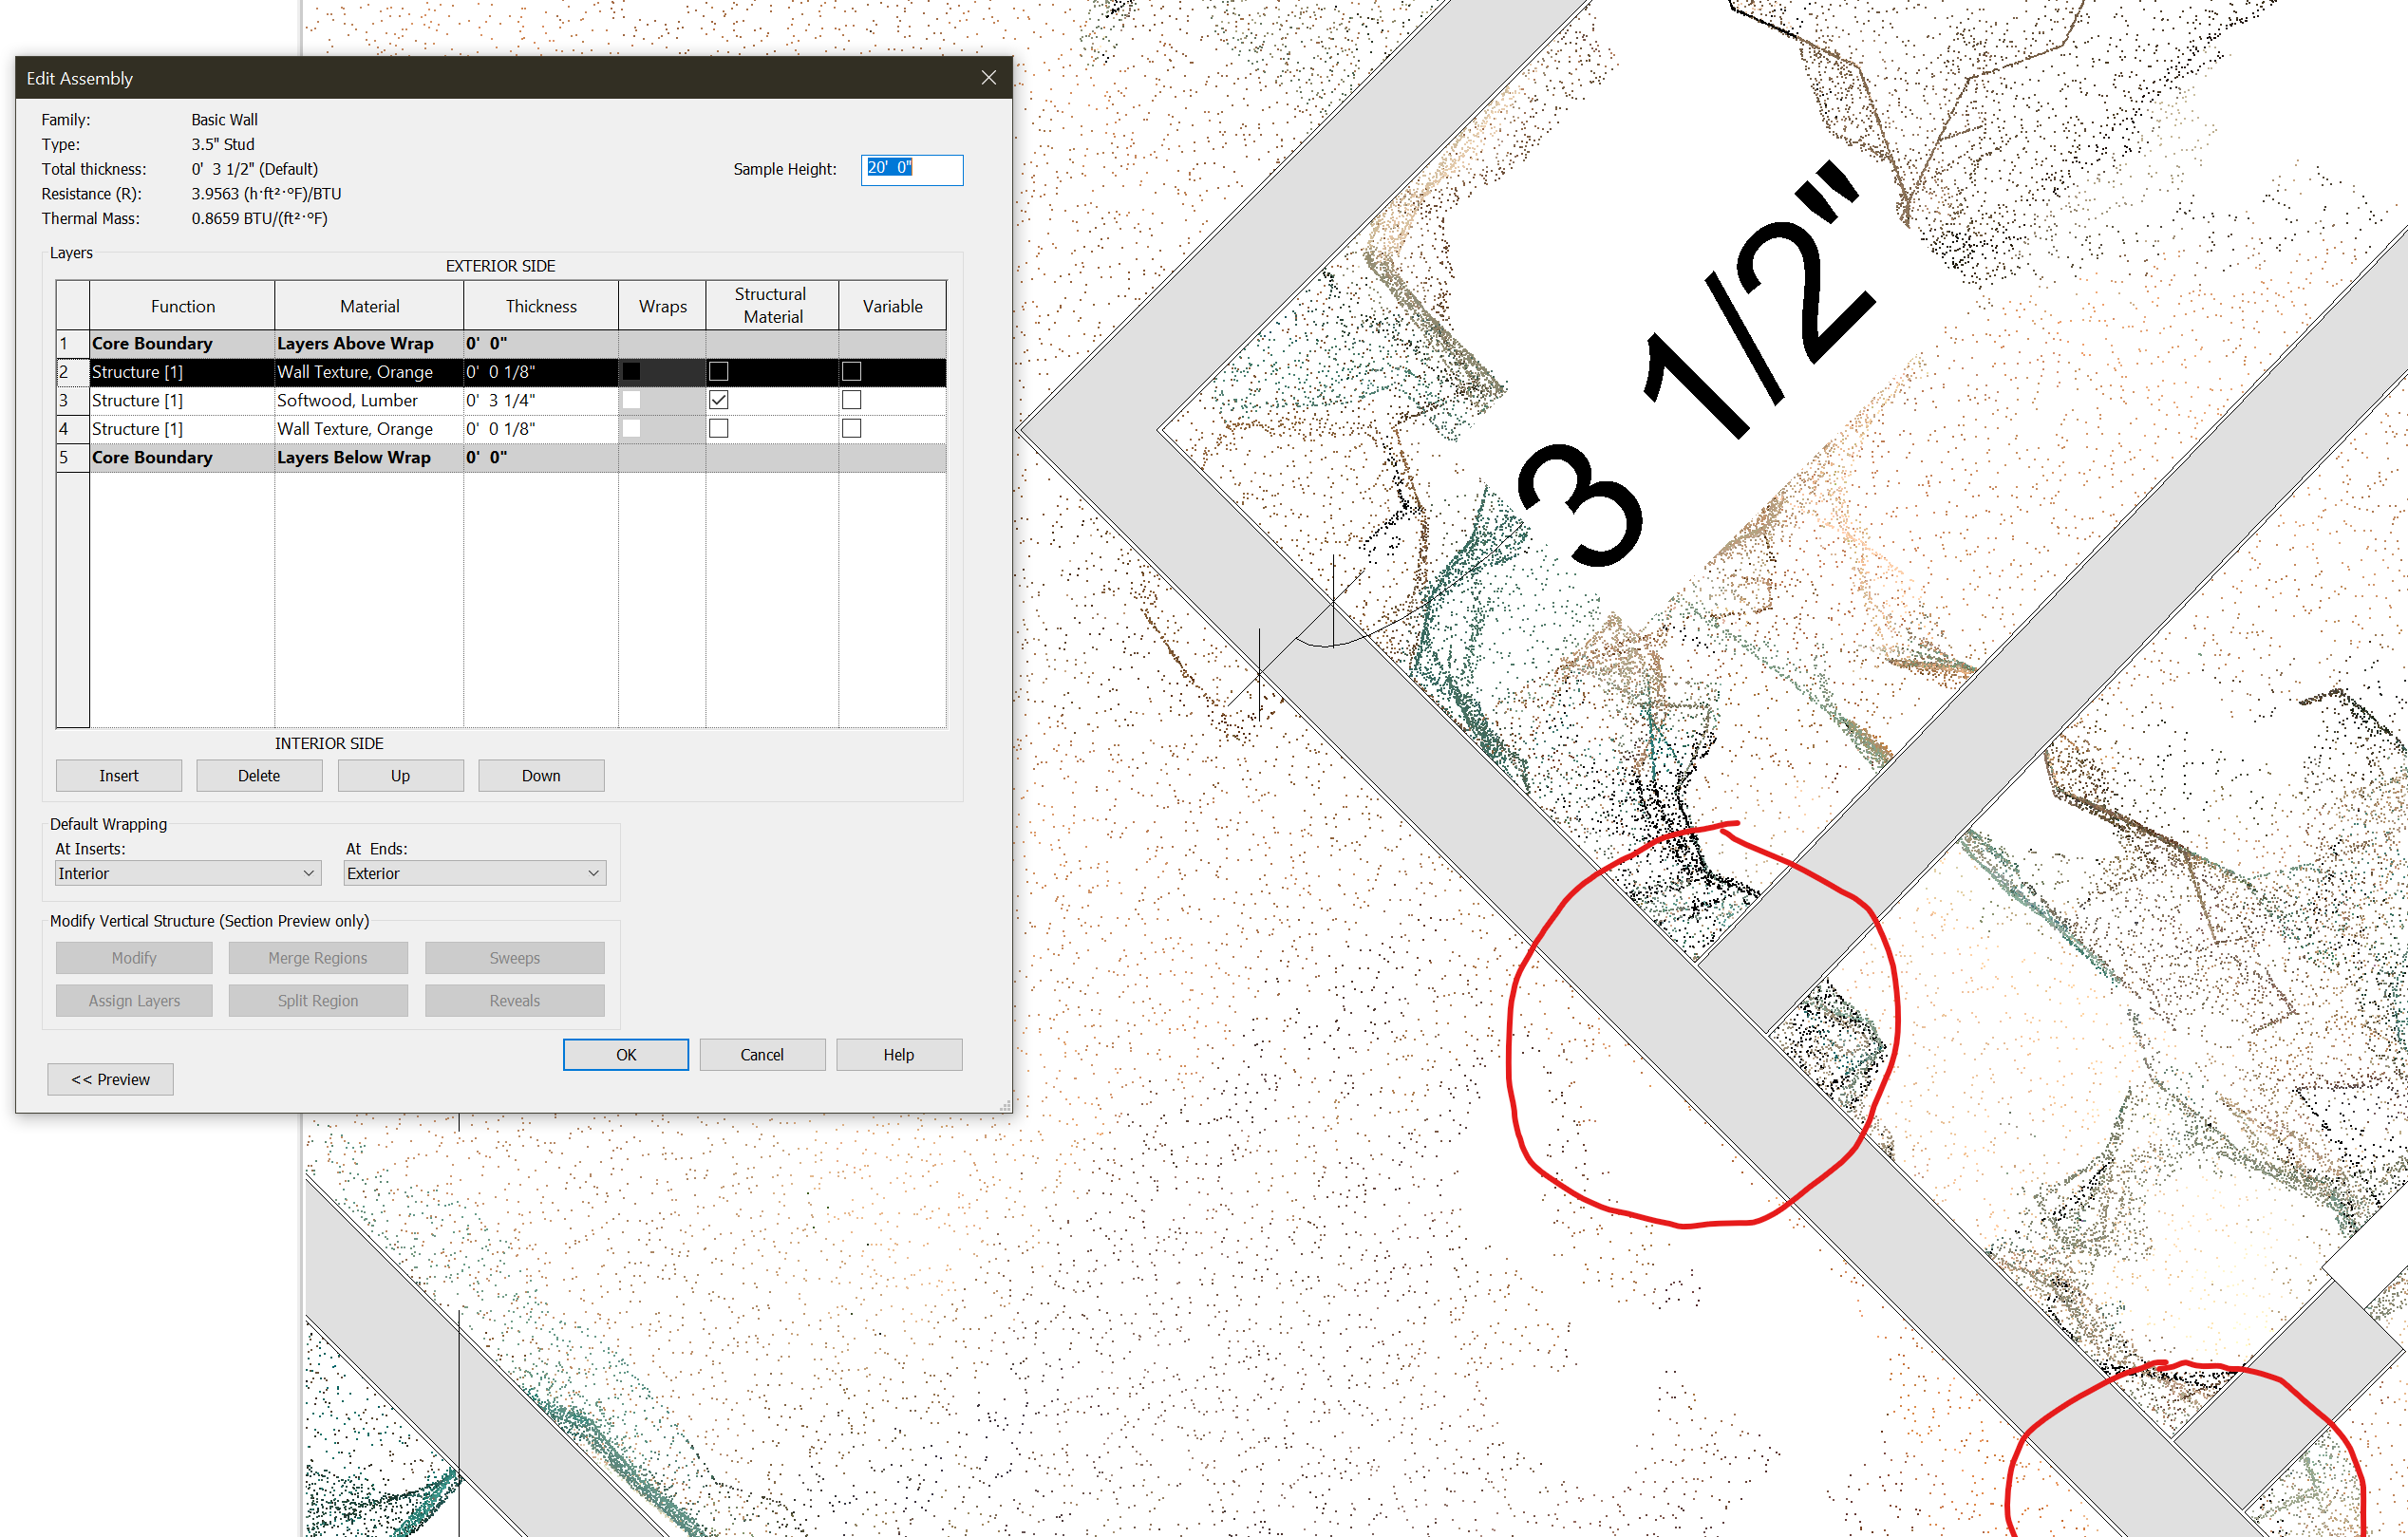Select the row 4 Structure [1] function cell
This screenshot has height=1537, width=2408.
tap(182, 428)
